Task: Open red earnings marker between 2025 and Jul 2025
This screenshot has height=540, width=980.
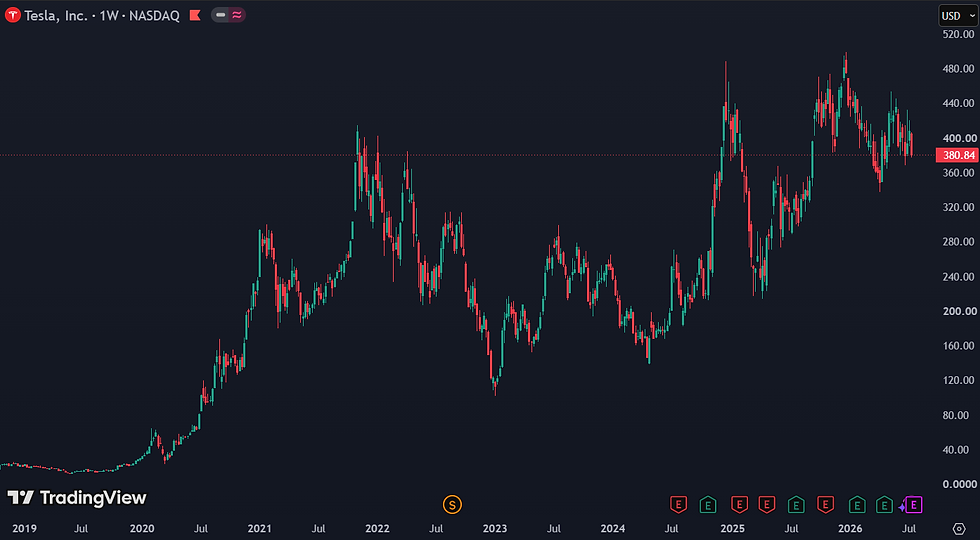Action: 767,504
